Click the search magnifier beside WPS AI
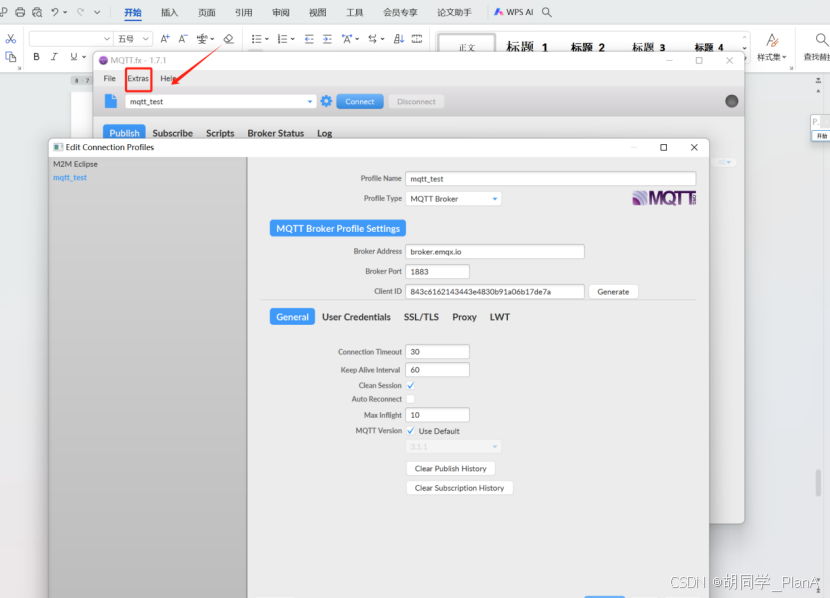 coord(547,12)
